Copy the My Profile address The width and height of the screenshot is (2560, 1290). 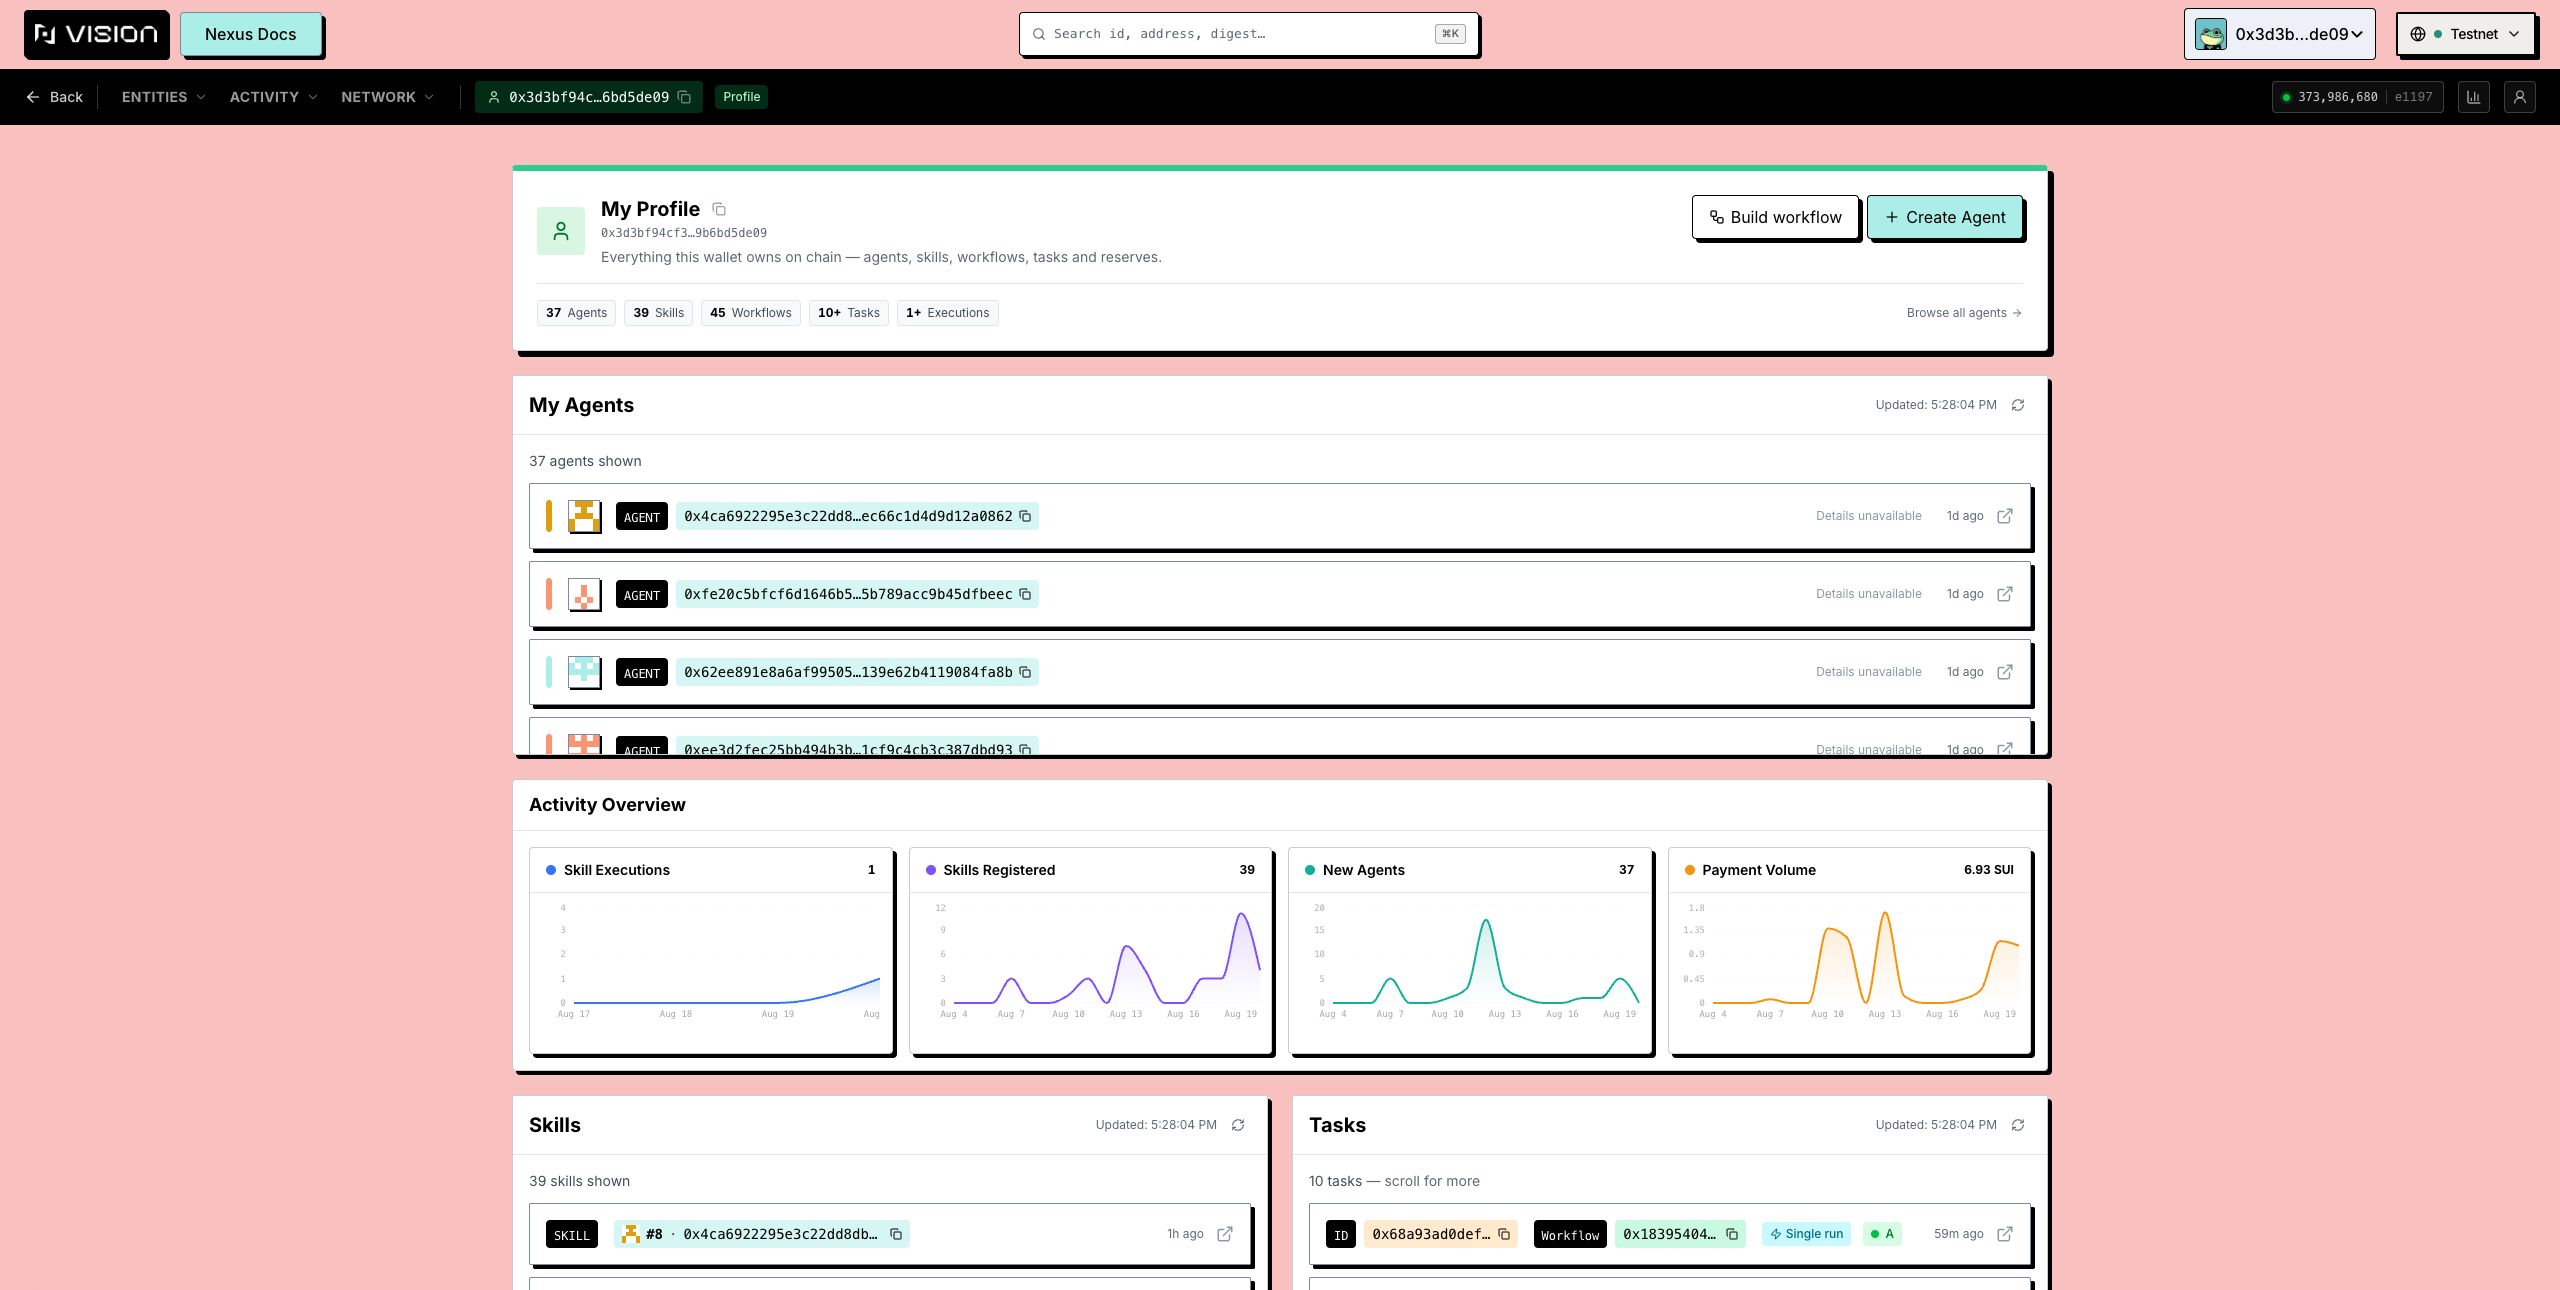pos(719,209)
